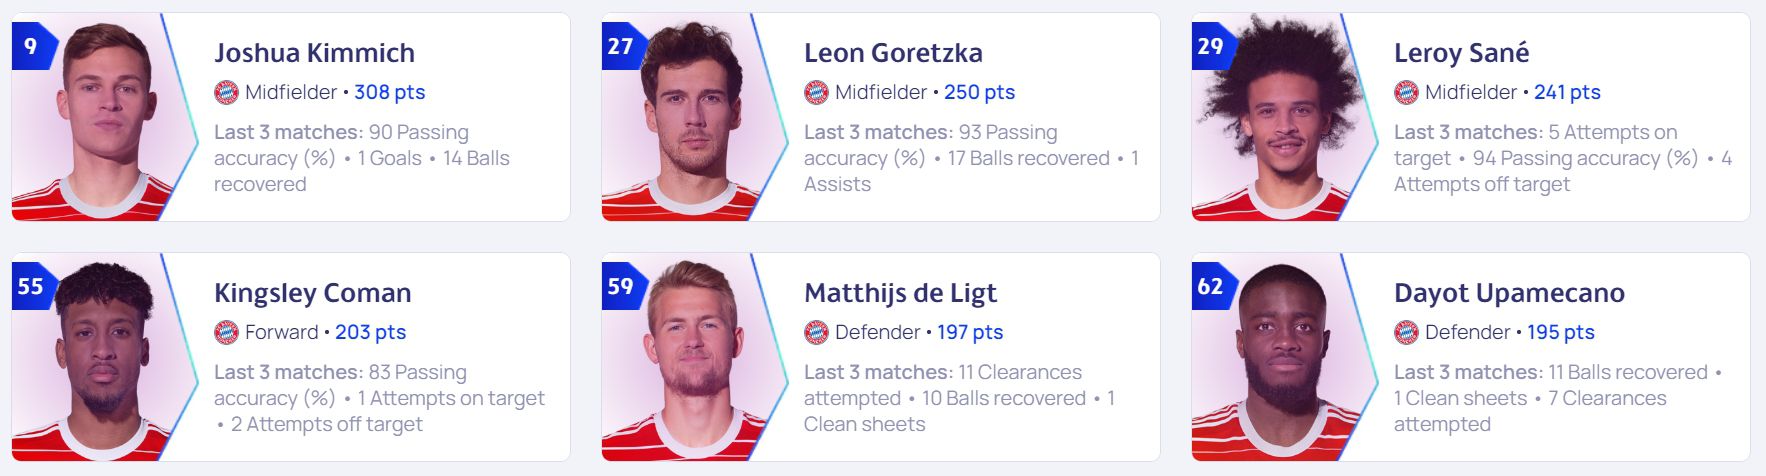Click the club crest in Matthijs de Ligt's card
This screenshot has height=476, width=1766.
pos(817,332)
